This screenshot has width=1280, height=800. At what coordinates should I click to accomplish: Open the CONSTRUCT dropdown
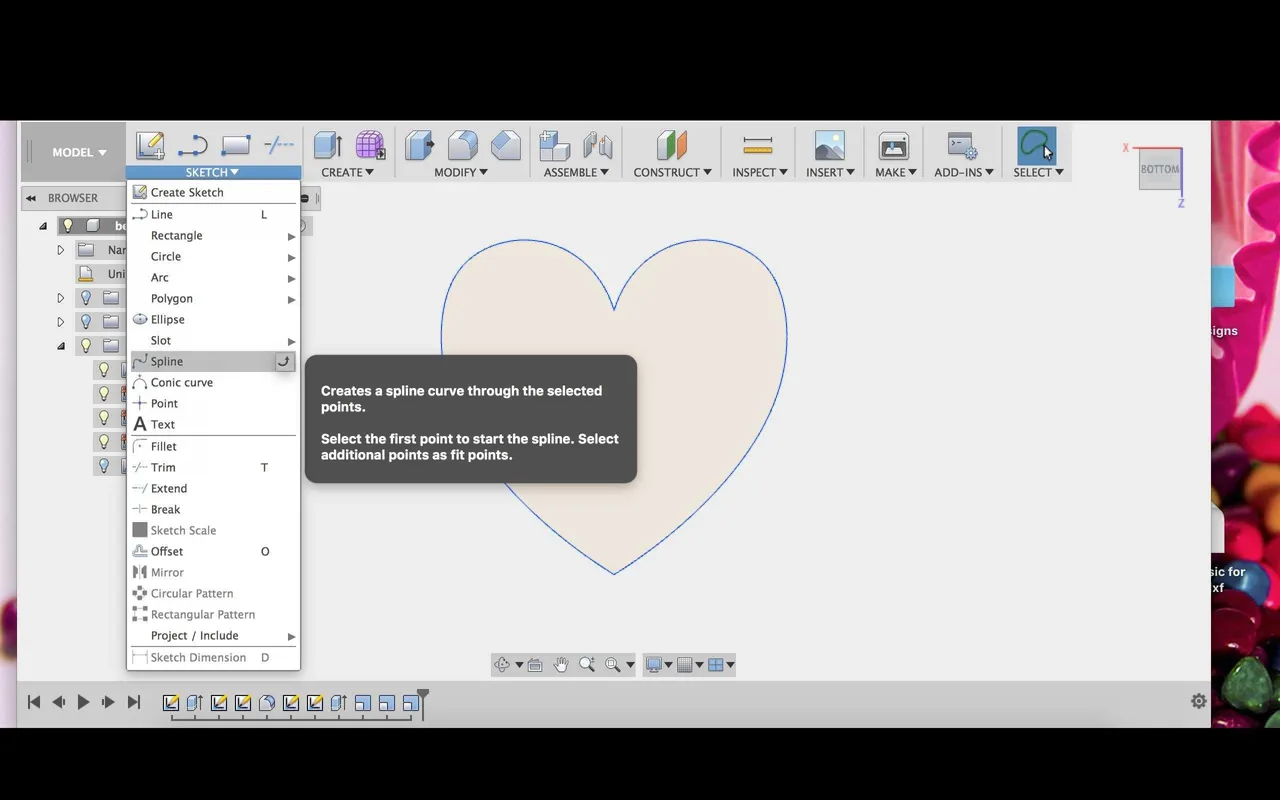[x=672, y=172]
